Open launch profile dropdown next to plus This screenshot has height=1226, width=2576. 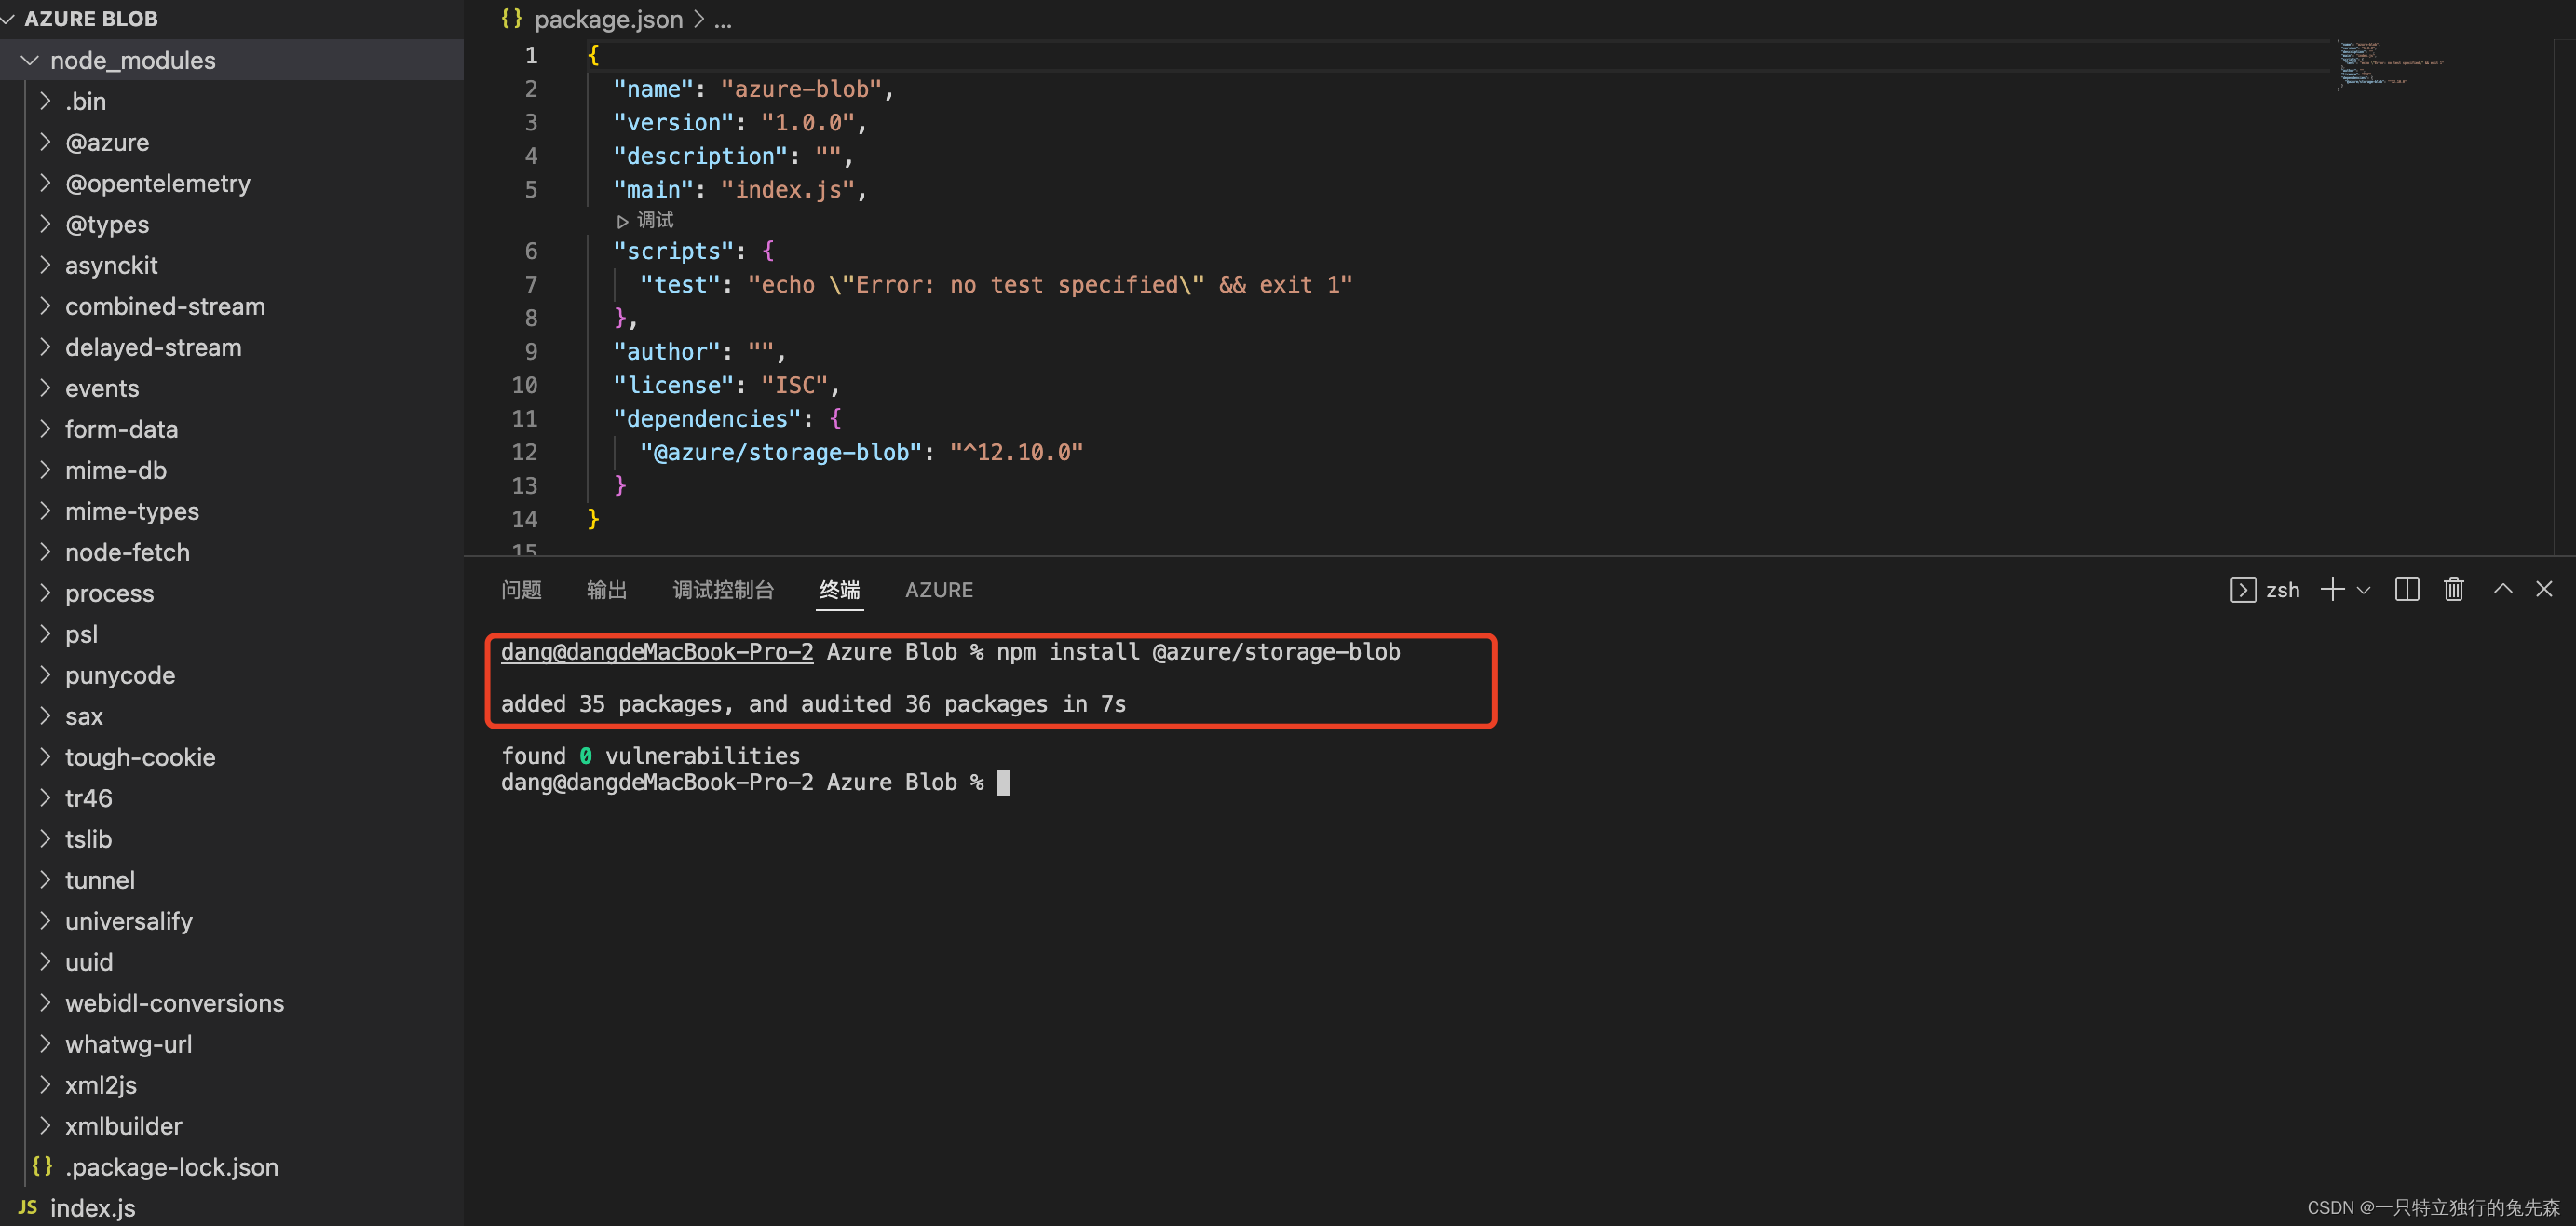click(2363, 590)
